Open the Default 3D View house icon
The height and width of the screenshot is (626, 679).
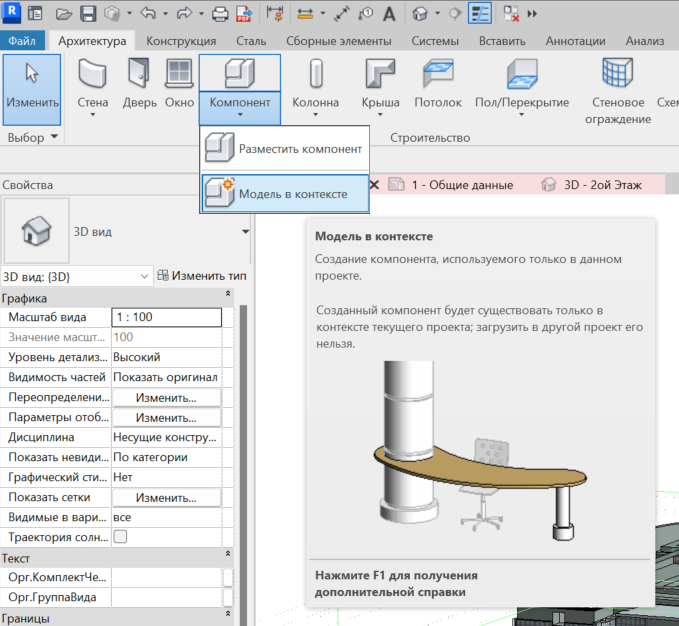click(x=420, y=14)
